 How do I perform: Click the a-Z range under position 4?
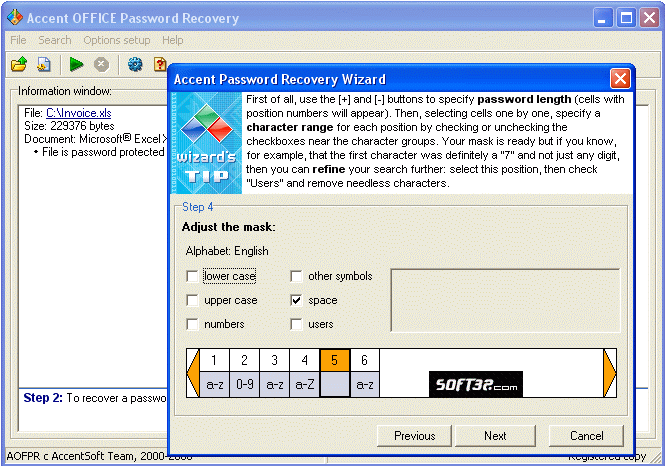point(305,385)
